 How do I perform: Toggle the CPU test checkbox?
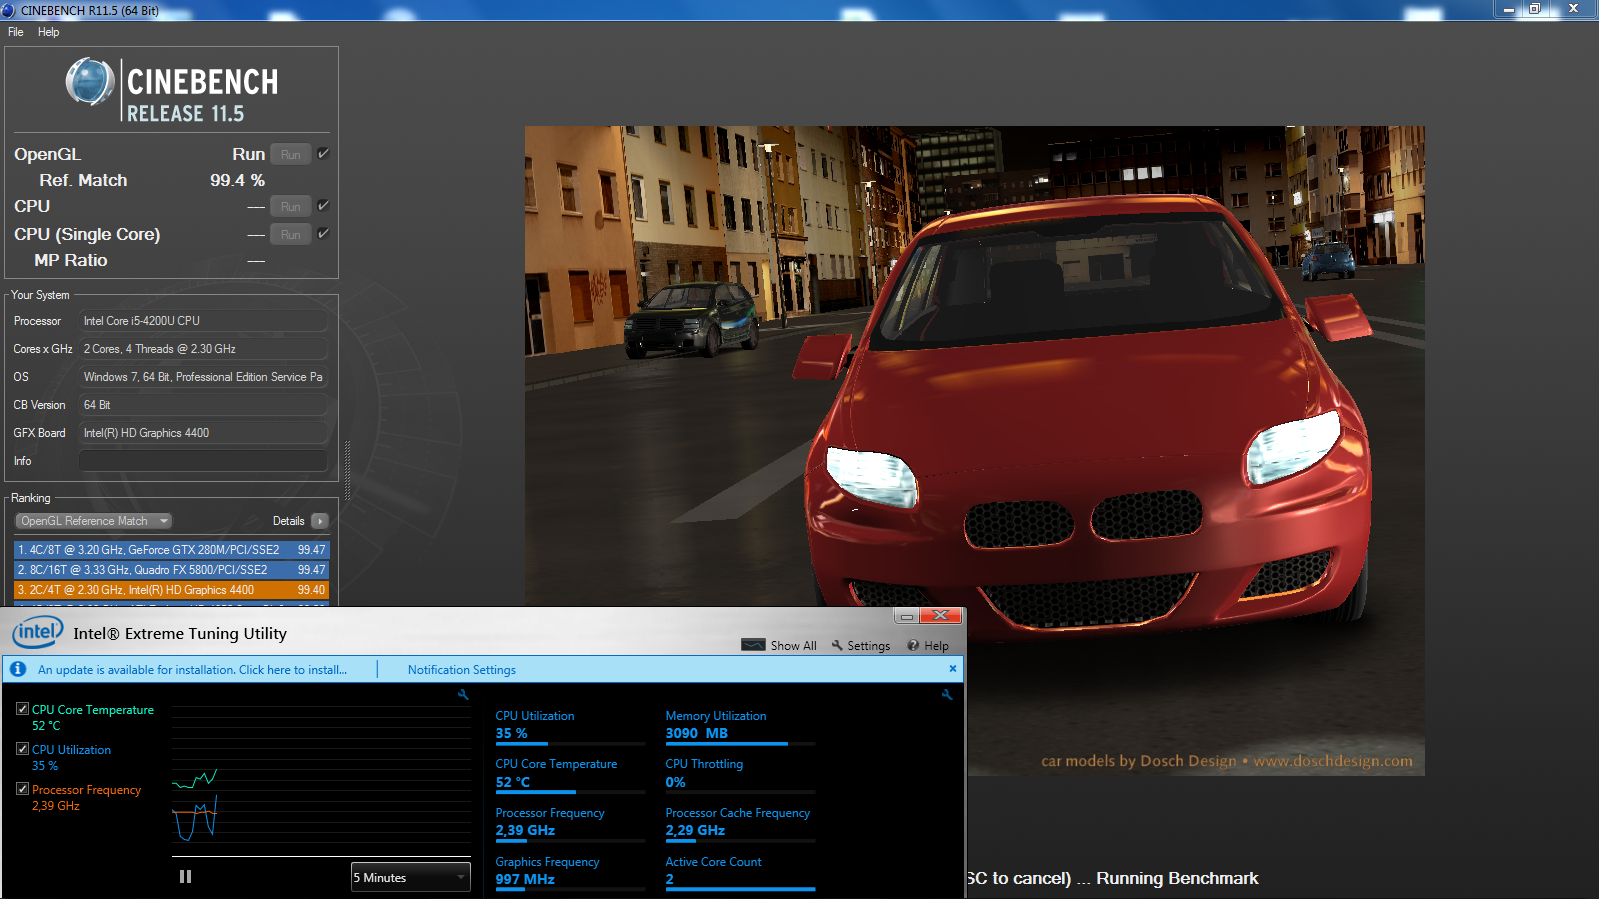(323, 206)
